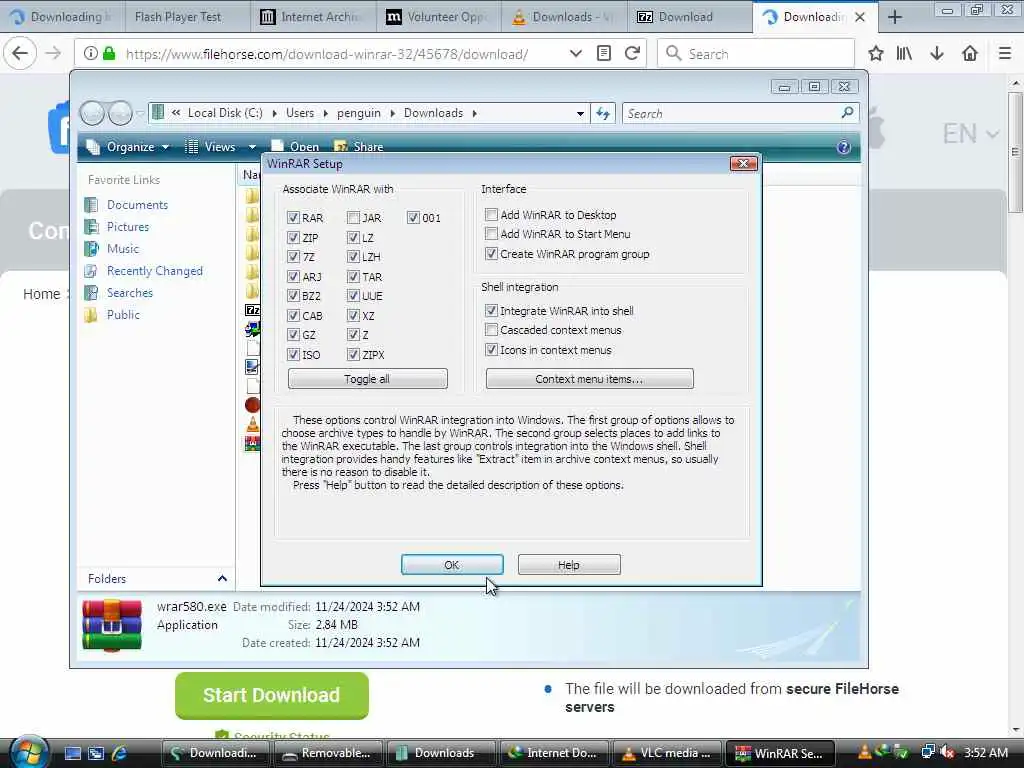This screenshot has height=768, width=1024.
Task: Select Users in the Explorer breadcrumb
Action: (x=300, y=113)
